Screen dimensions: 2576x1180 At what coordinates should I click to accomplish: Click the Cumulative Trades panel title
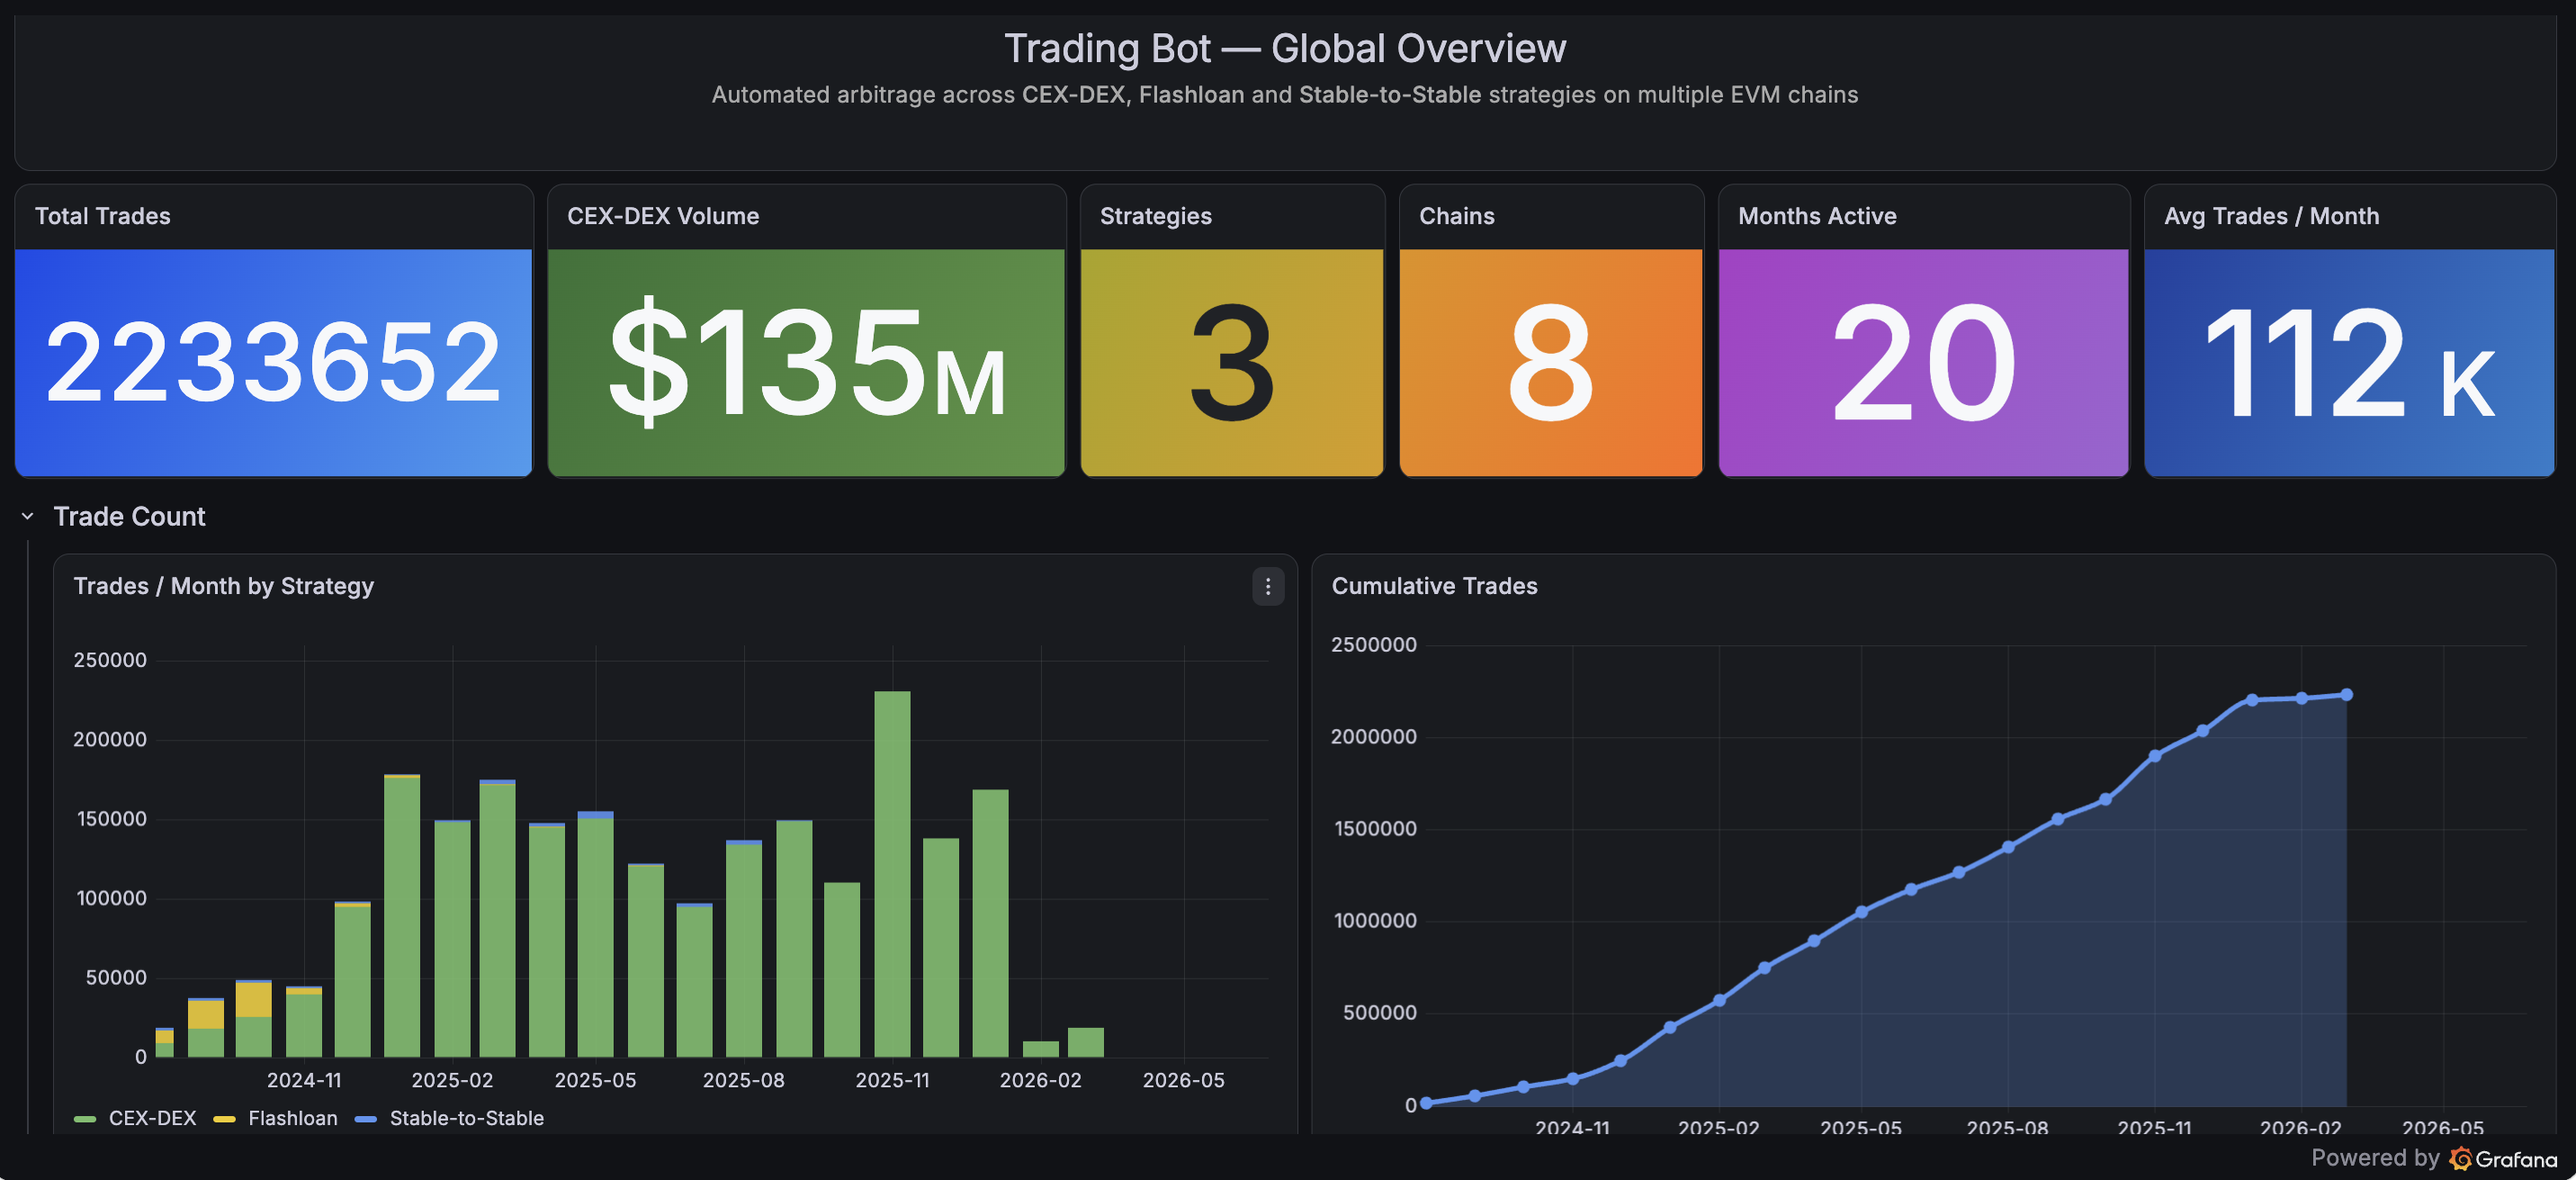click(1434, 586)
